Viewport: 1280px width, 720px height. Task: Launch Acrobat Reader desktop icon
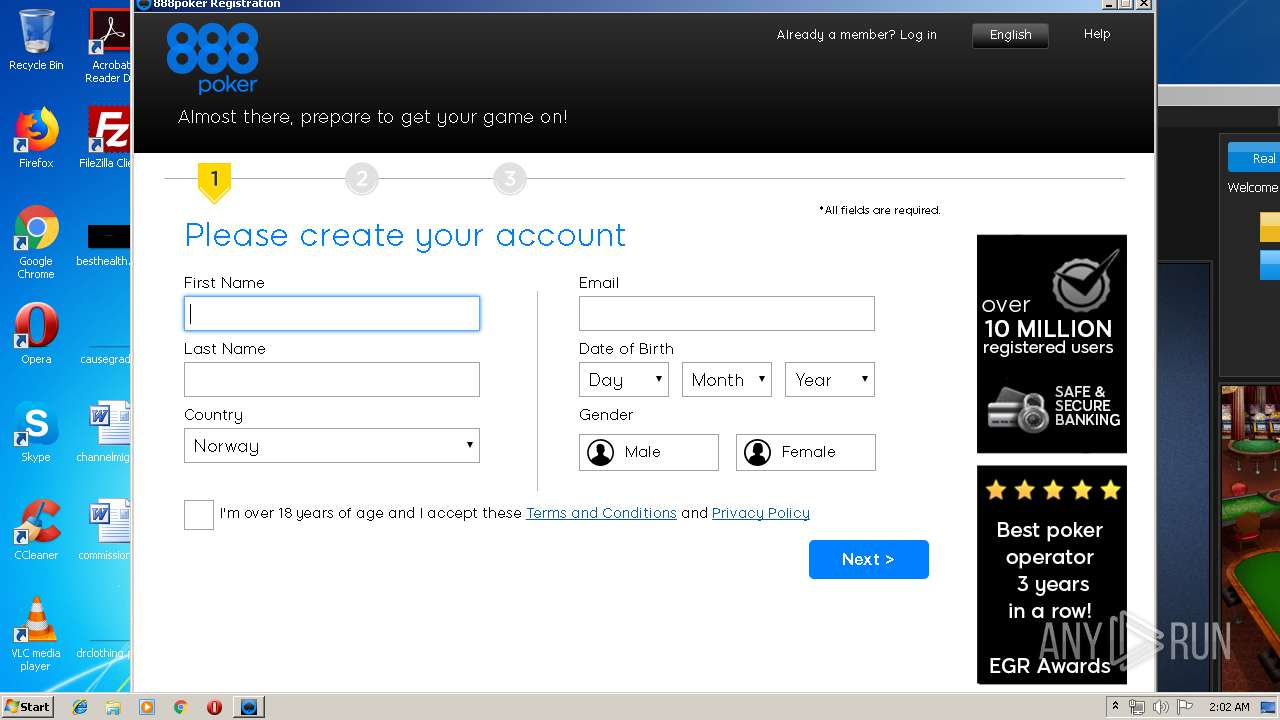(109, 45)
